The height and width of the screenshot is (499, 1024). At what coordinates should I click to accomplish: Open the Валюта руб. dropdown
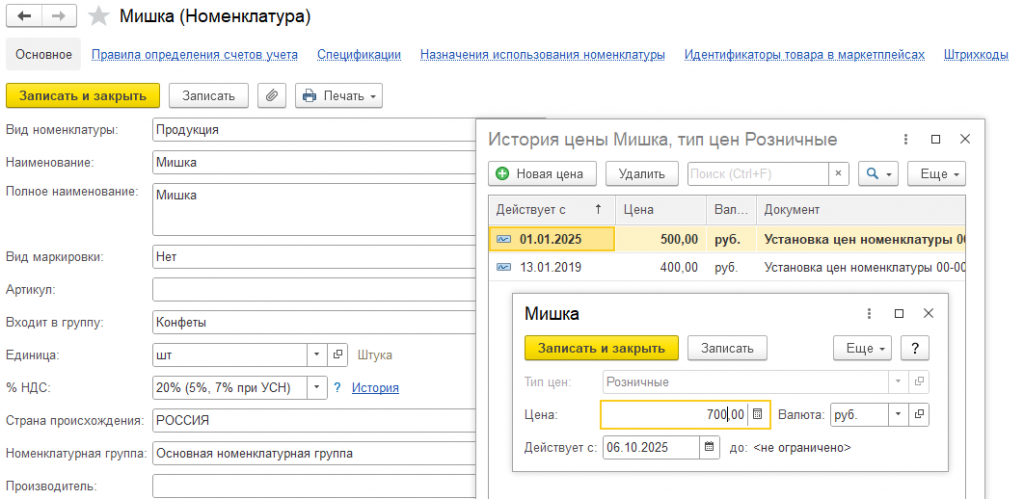899,414
